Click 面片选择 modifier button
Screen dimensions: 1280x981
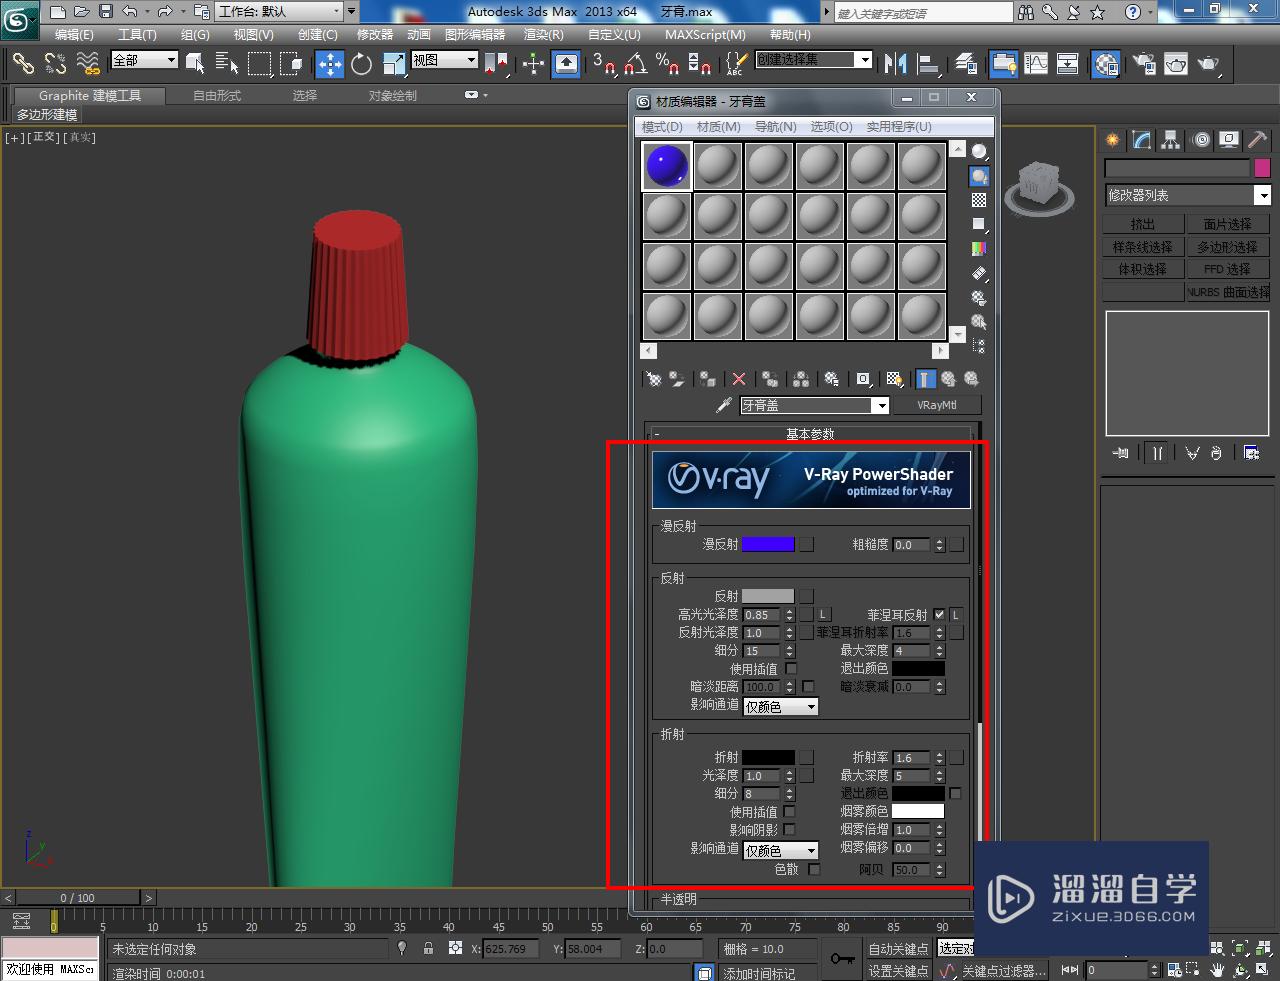(x=1228, y=224)
